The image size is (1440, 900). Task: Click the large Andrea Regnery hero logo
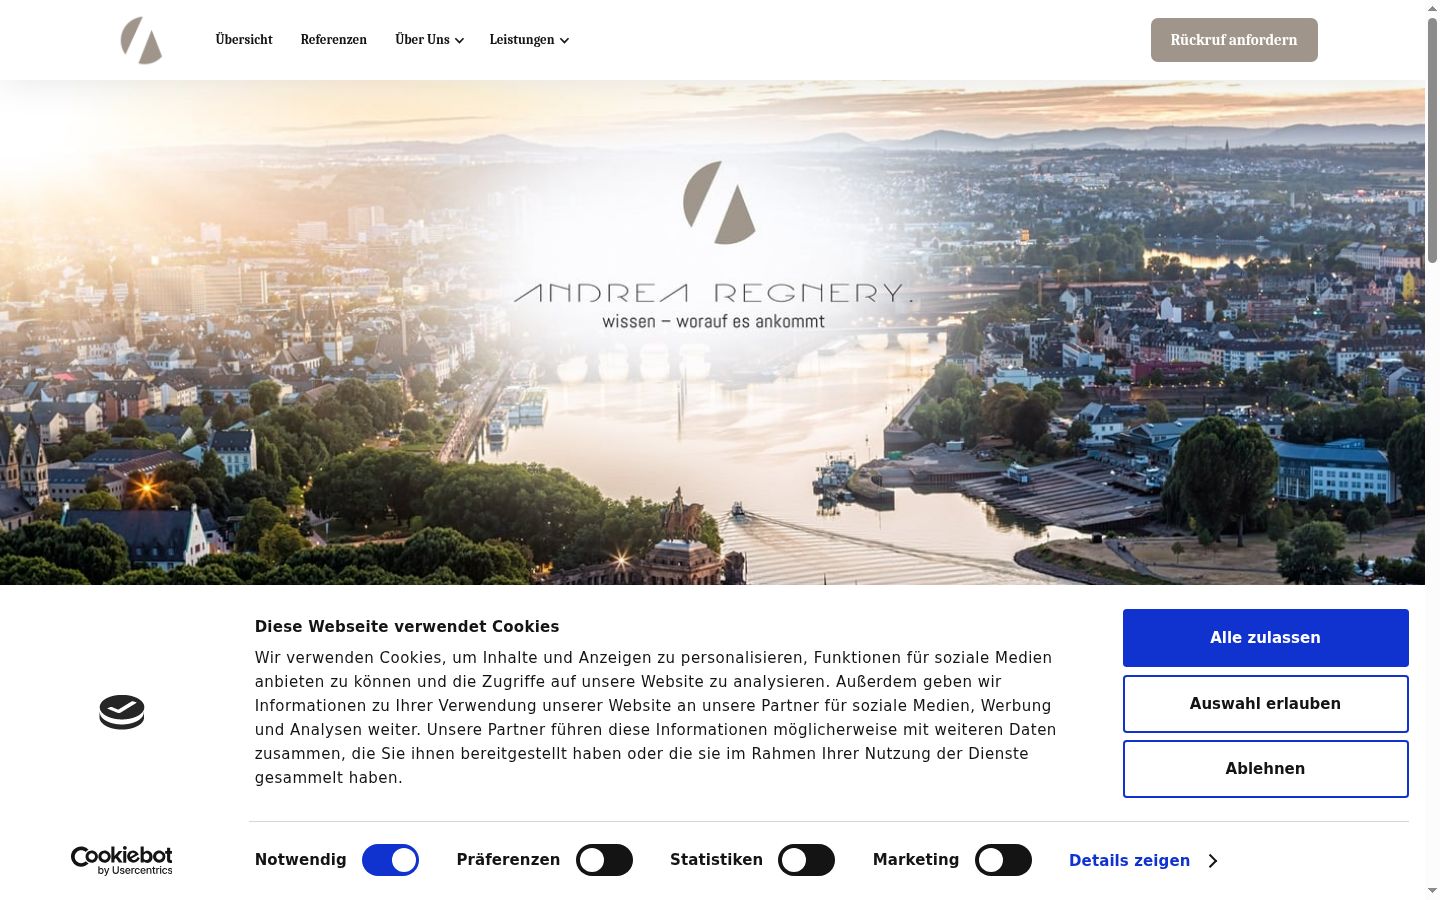(712, 245)
